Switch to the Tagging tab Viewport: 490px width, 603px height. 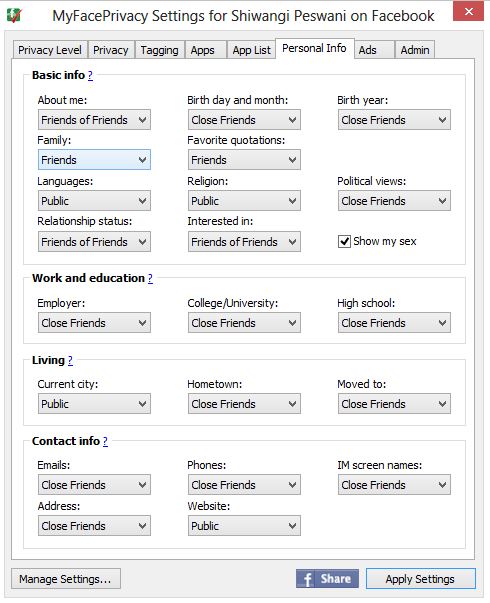coord(160,50)
